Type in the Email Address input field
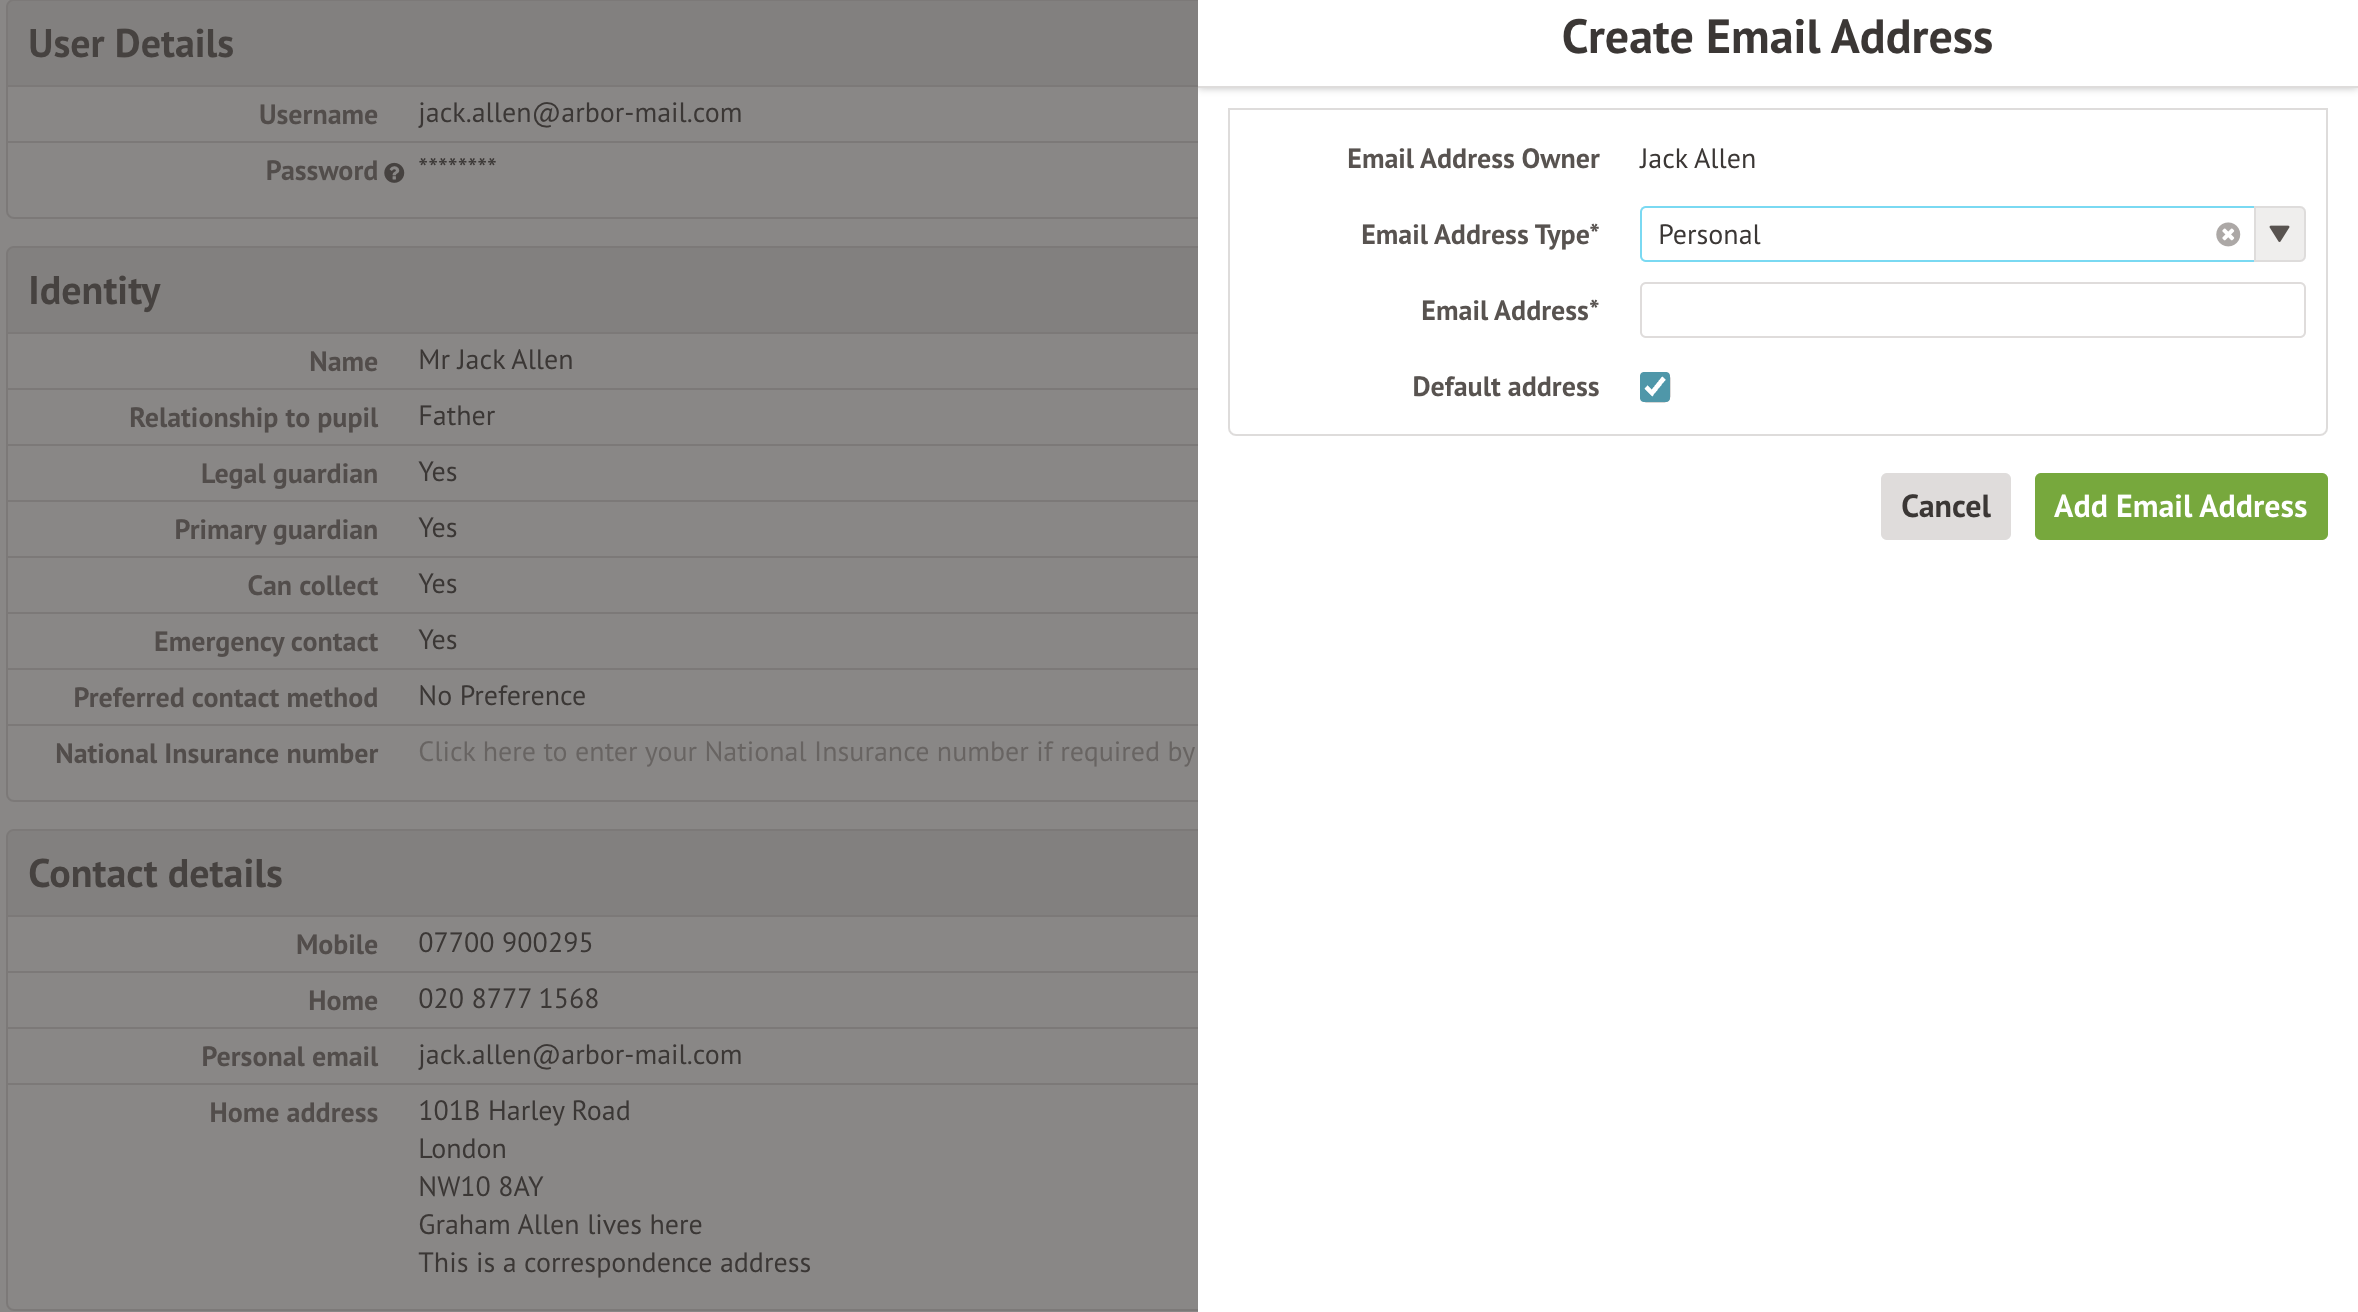Screen dimensions: 2358x1312 pos(1971,310)
